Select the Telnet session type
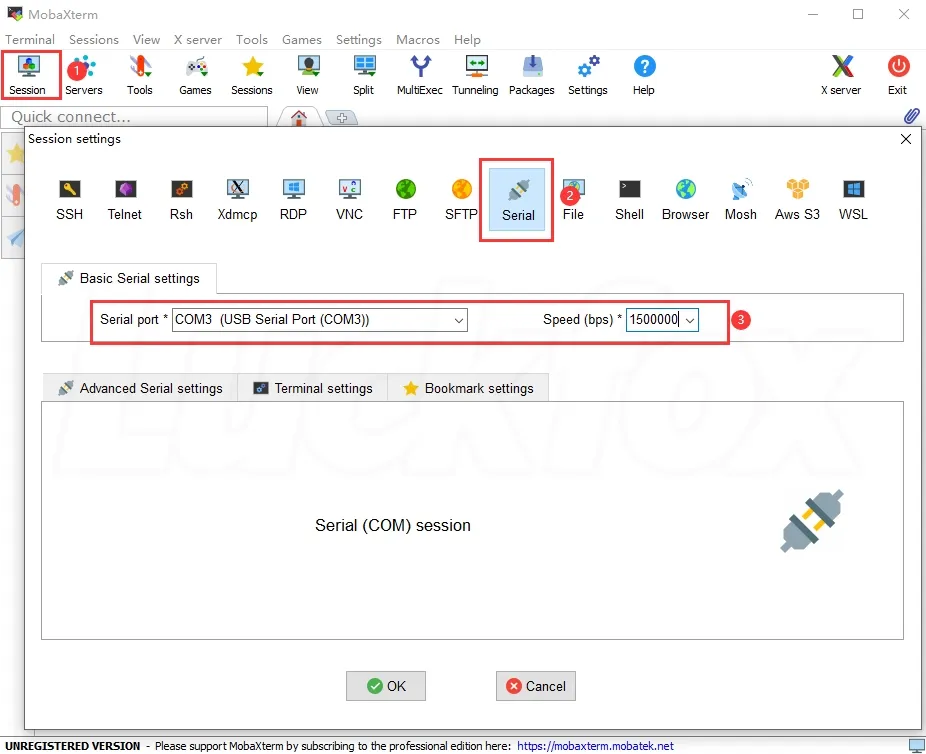Viewport: 926px width, 754px height. 125,200
